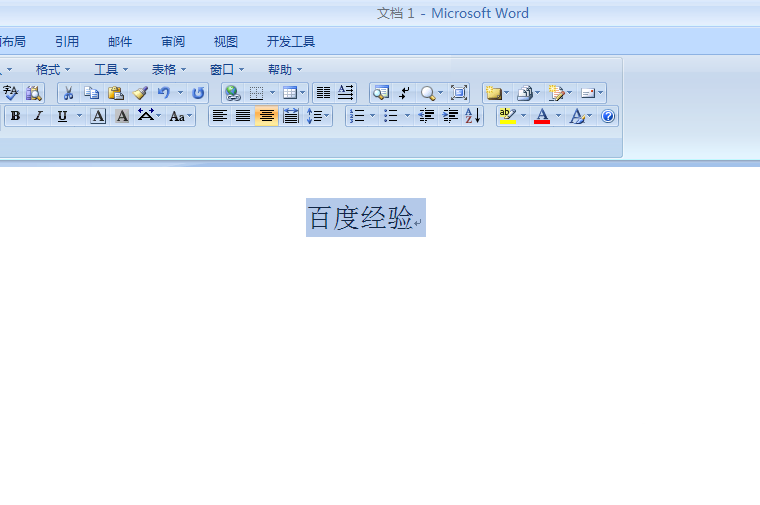Insert a hyperlink using the globe icon

(x=232, y=93)
